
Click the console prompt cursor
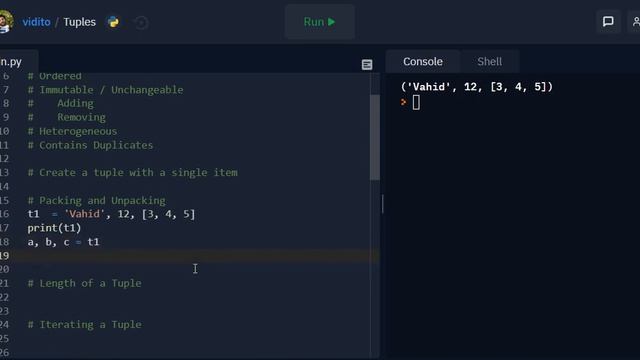click(x=416, y=102)
